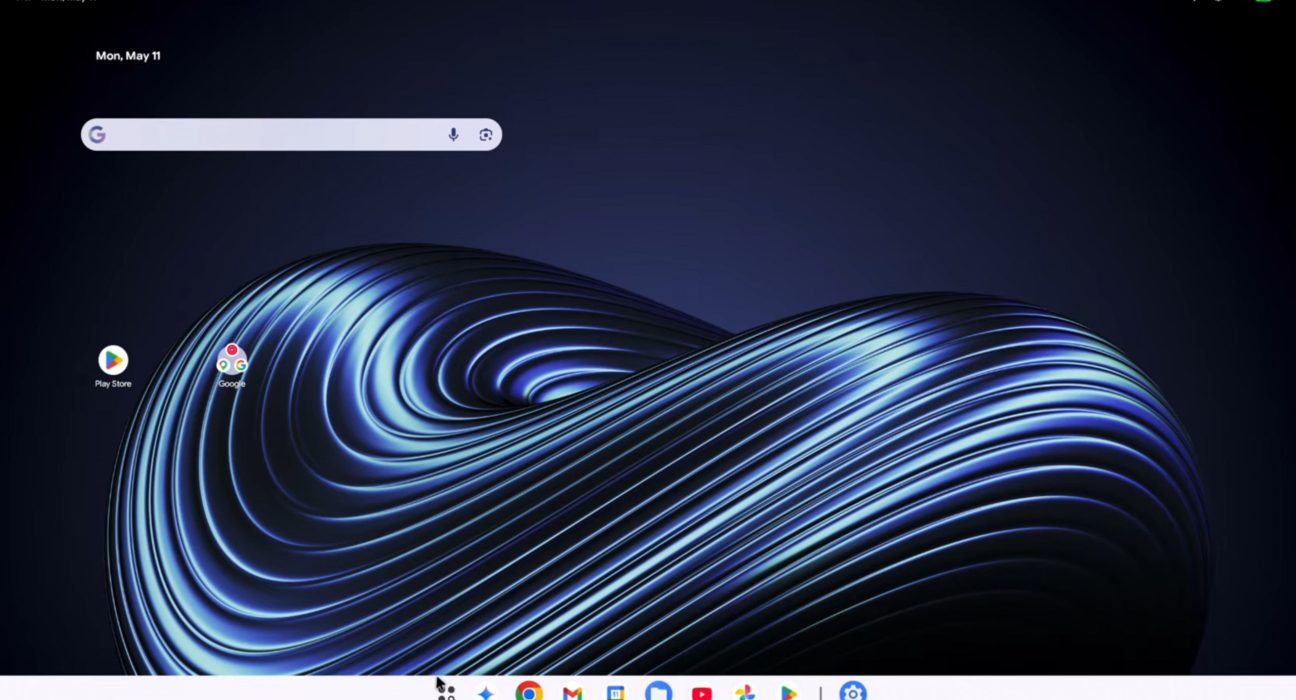Image resolution: width=1296 pixels, height=700 pixels.
Task: Expand the Google apps folder
Action: (232, 360)
